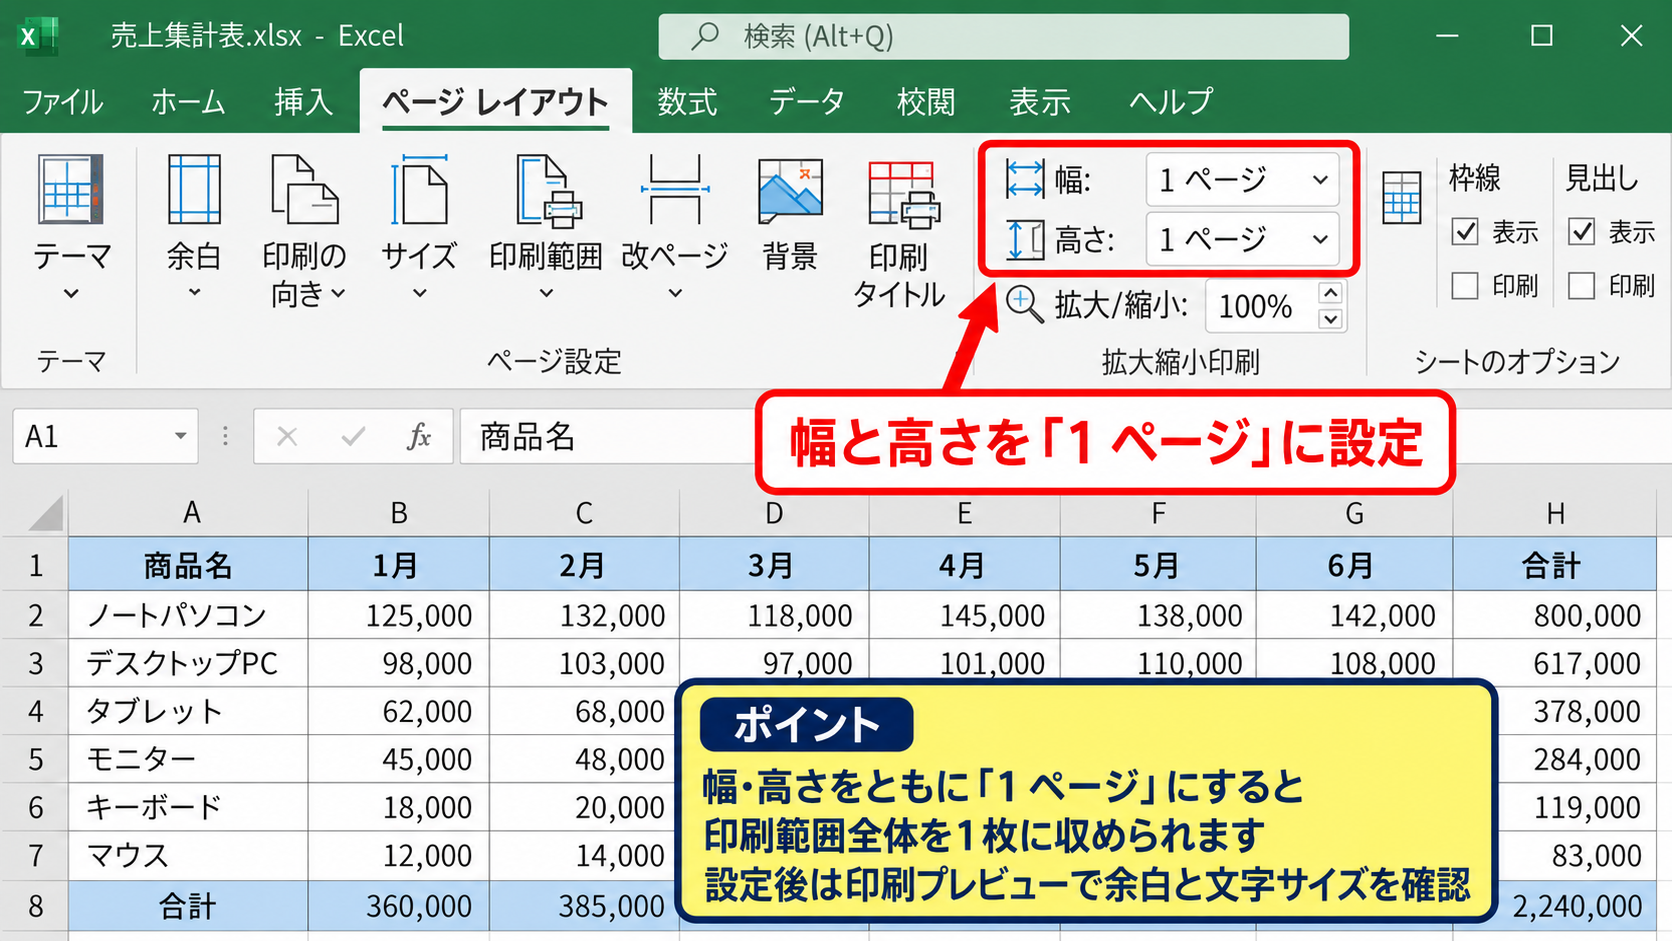Open the ヘルプ tab
1672x941 pixels.
1171,102
